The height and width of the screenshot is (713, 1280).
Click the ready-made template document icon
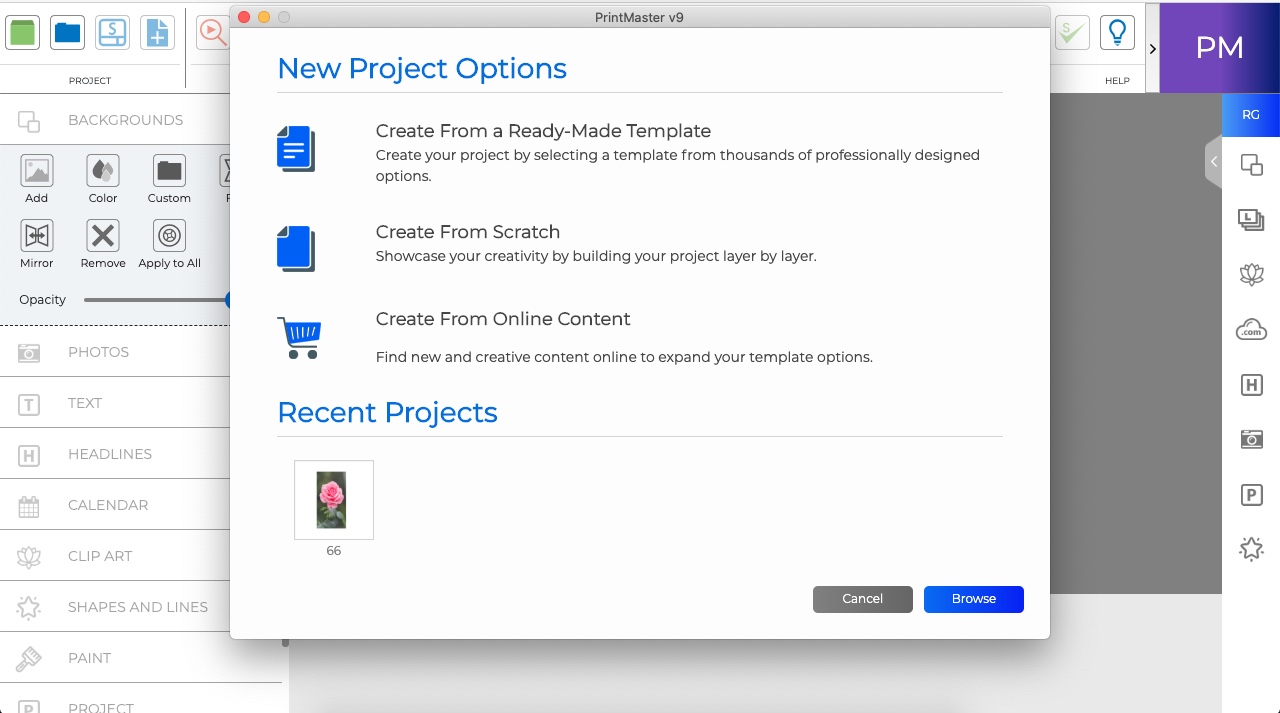pos(296,149)
